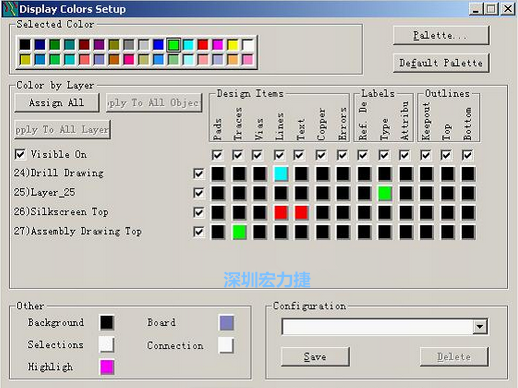Click the Palette... button
Screen dimensions: 518x388
tap(441, 35)
